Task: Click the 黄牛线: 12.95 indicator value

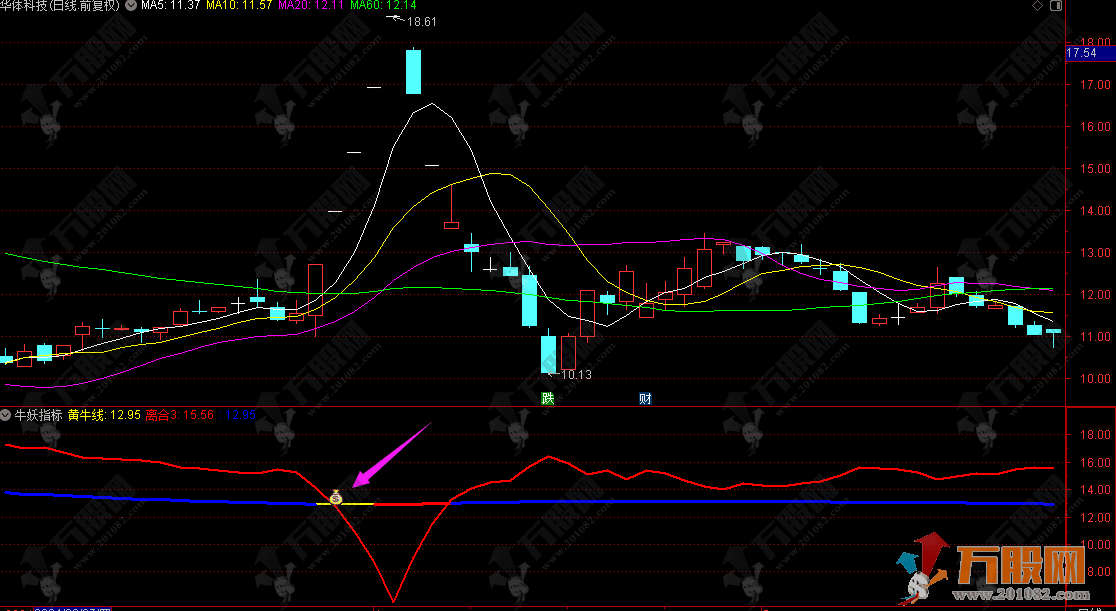Action: point(105,414)
